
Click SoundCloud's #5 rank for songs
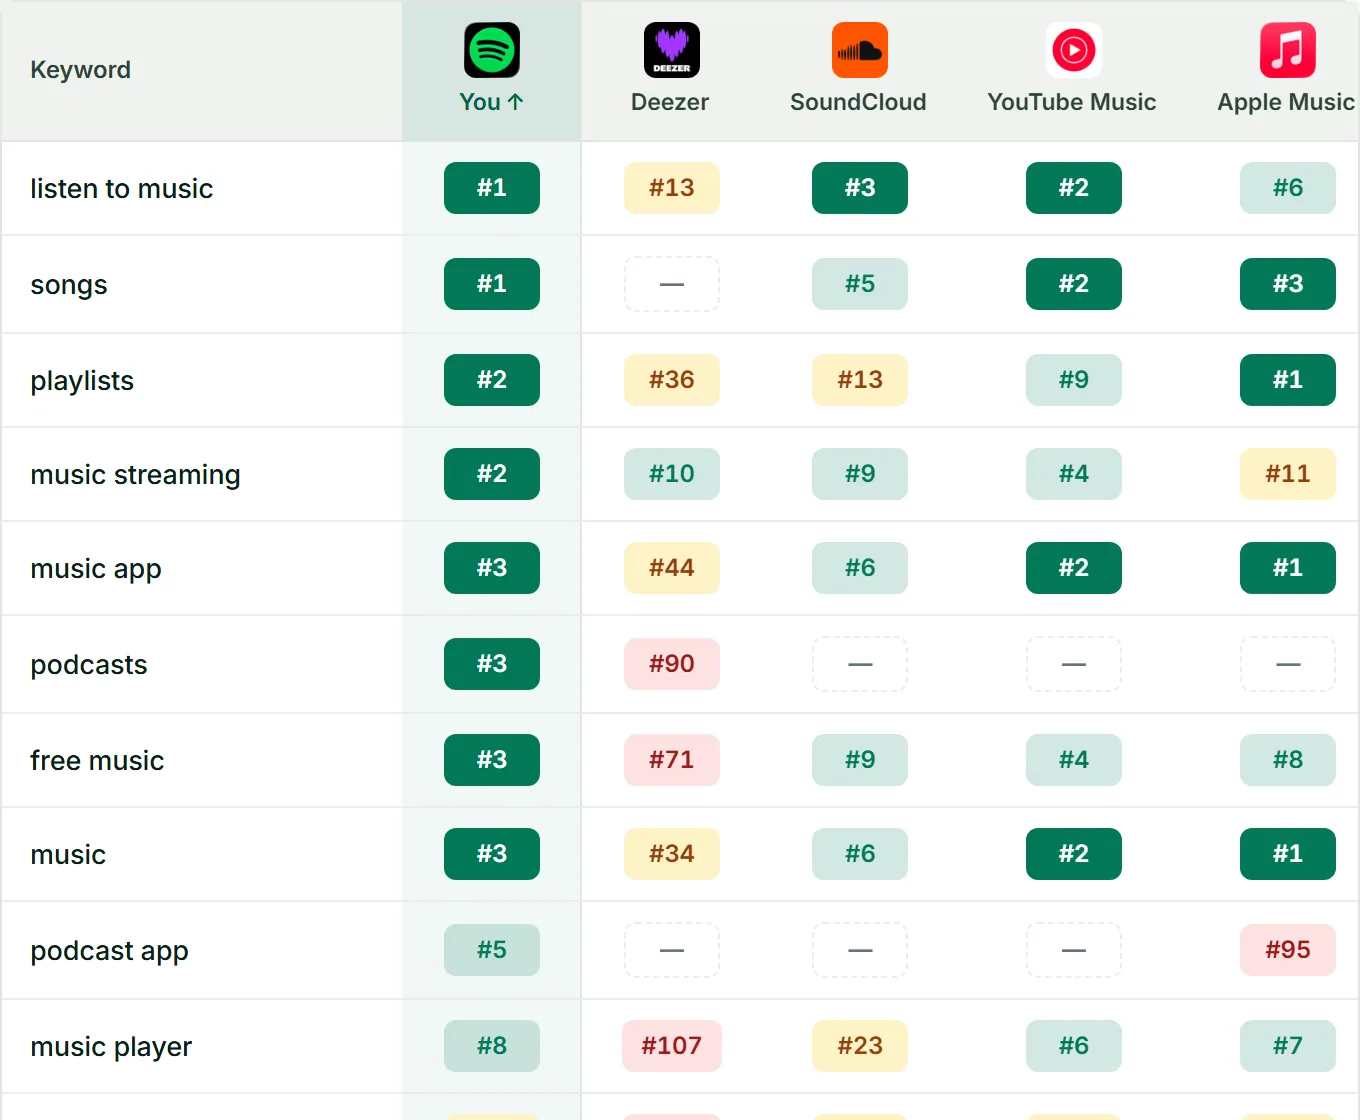click(x=860, y=284)
